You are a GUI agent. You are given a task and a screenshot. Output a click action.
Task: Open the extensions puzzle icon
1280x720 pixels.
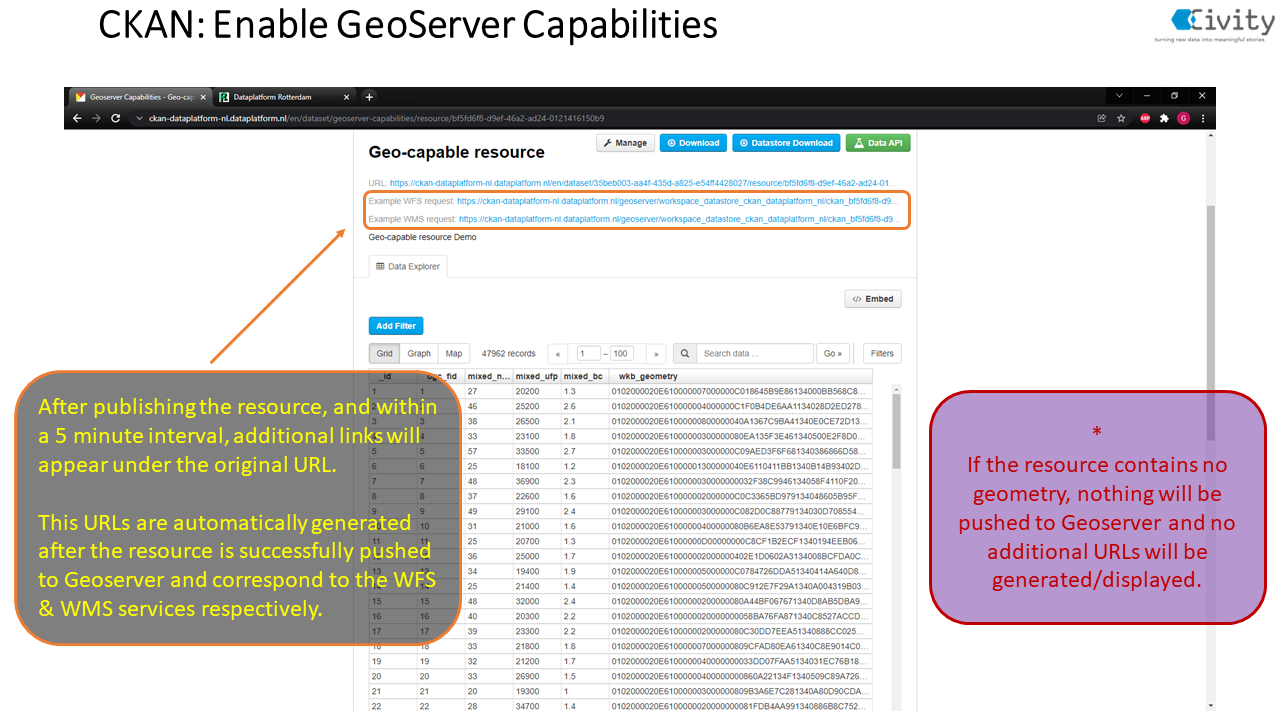[x=1164, y=118]
